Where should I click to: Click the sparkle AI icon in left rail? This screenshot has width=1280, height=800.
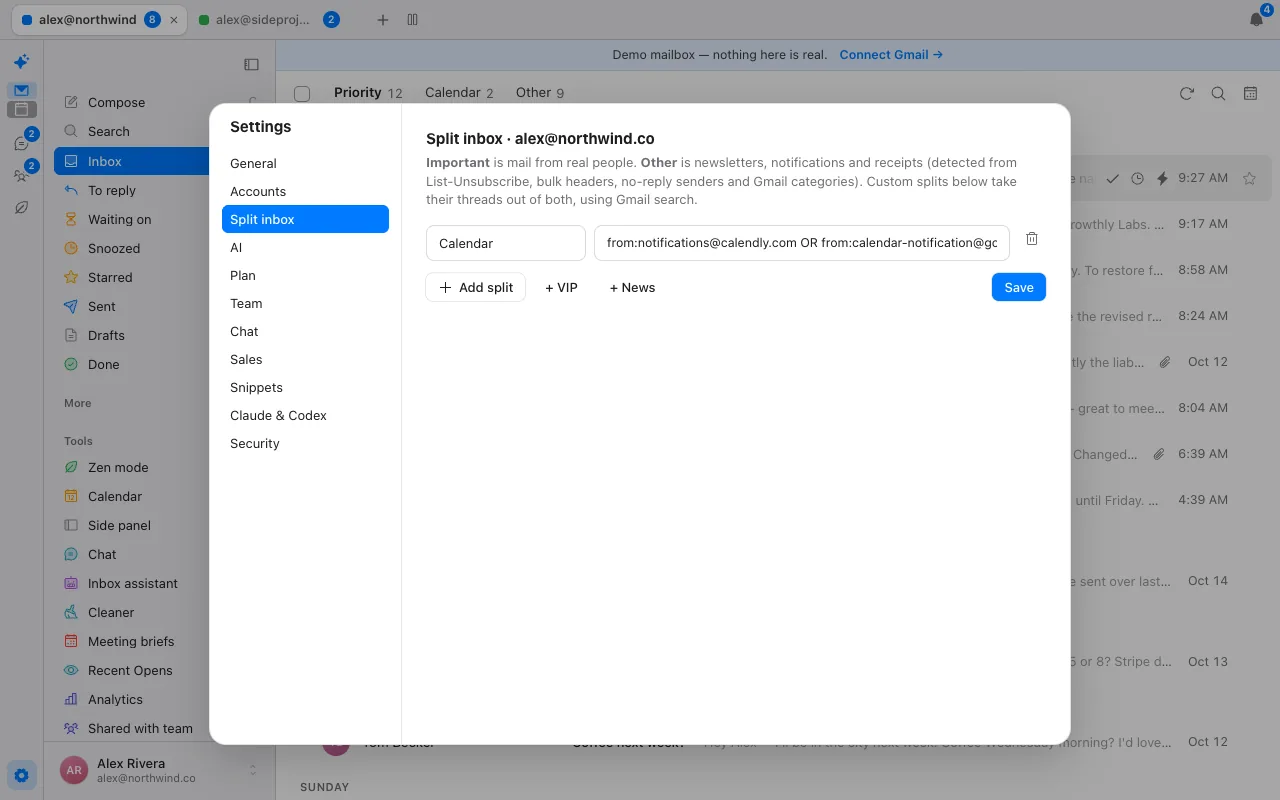pyautogui.click(x=21, y=61)
